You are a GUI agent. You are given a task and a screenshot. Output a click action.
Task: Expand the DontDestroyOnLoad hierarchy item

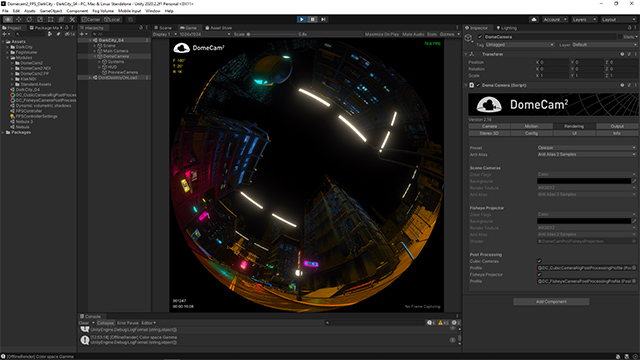pyautogui.click(x=90, y=78)
